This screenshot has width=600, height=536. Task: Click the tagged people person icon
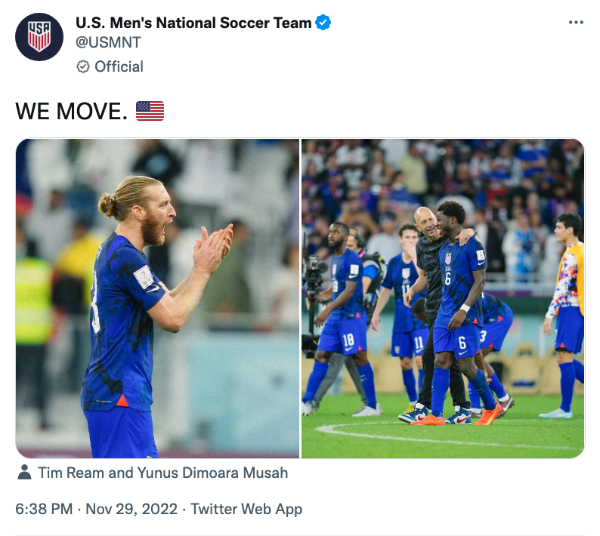pos(24,472)
